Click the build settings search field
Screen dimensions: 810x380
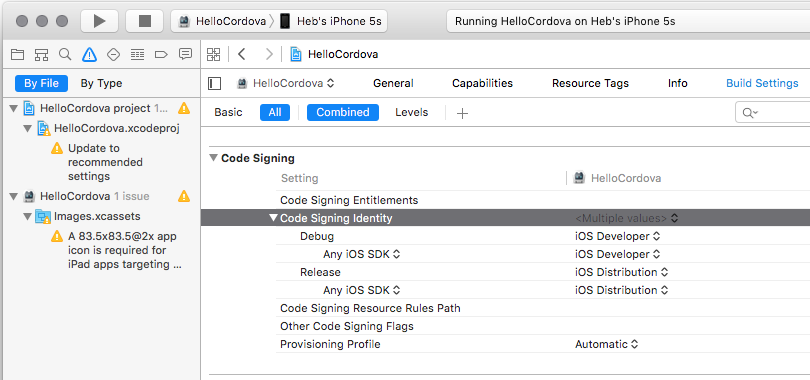point(773,112)
